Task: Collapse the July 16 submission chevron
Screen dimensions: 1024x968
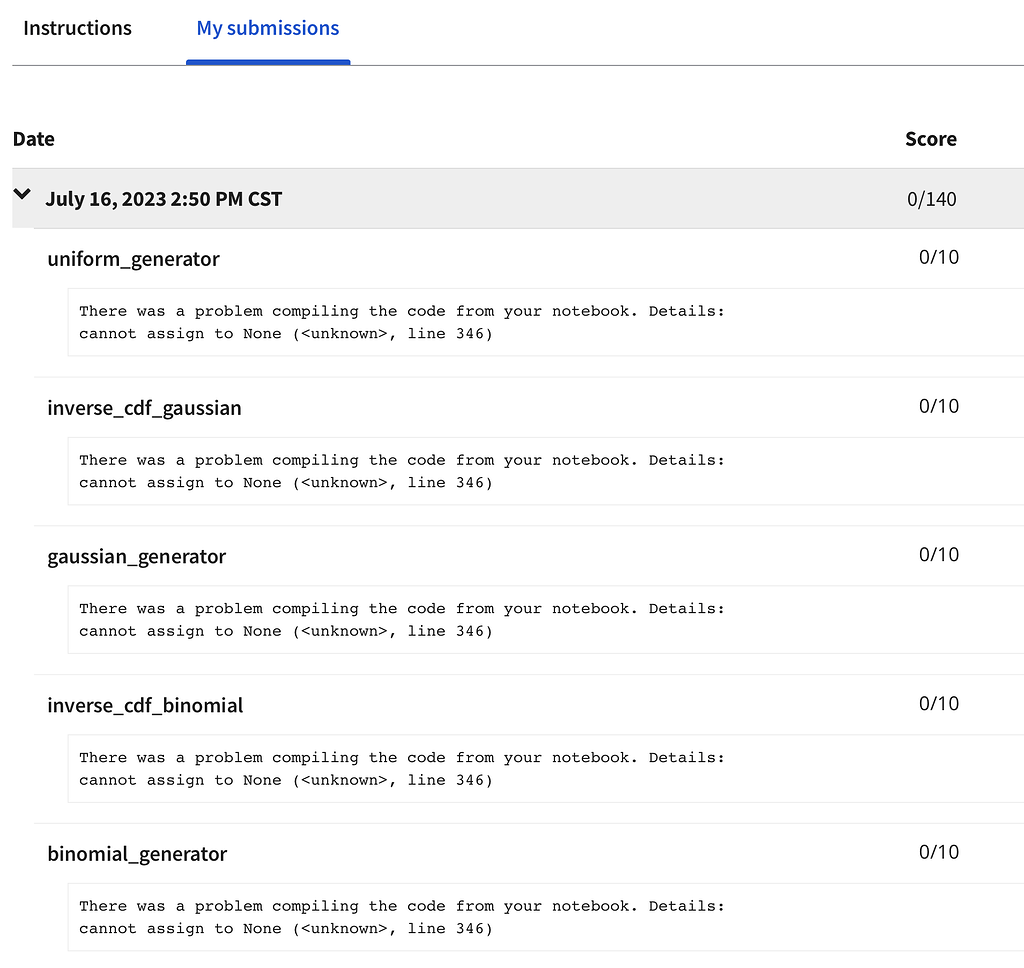Action: pyautogui.click(x=23, y=196)
